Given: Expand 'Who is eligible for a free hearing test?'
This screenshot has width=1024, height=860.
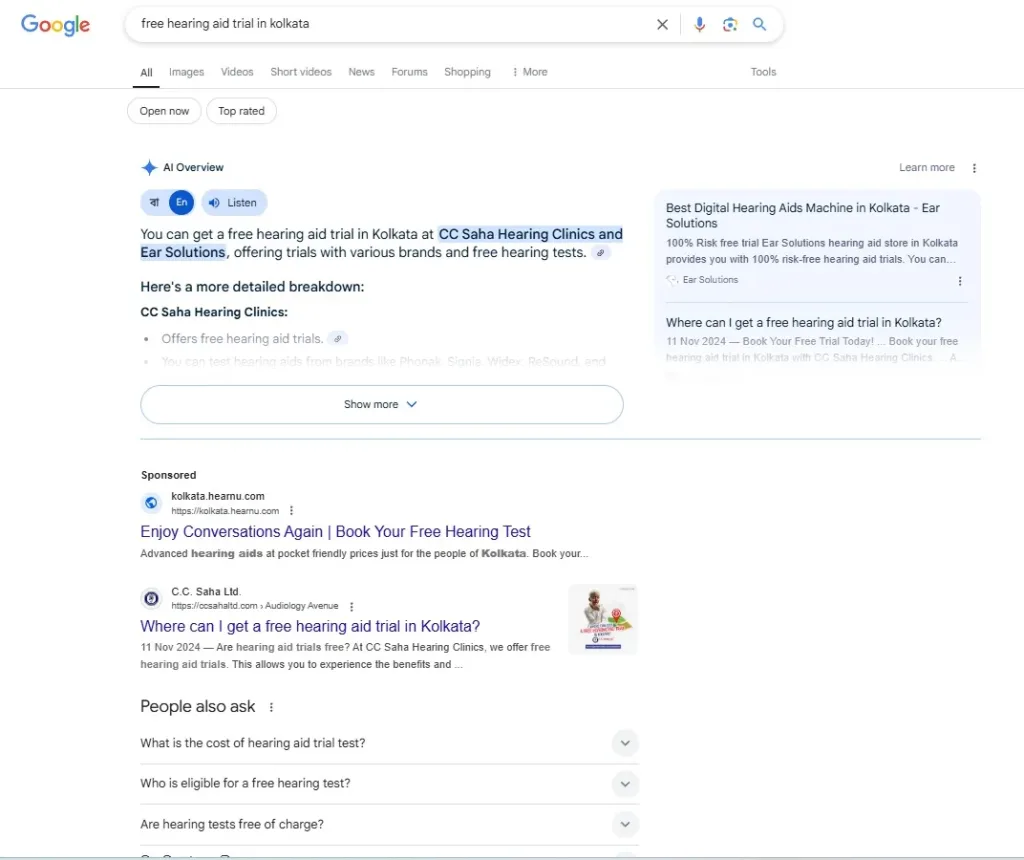Looking at the screenshot, I should [x=625, y=783].
